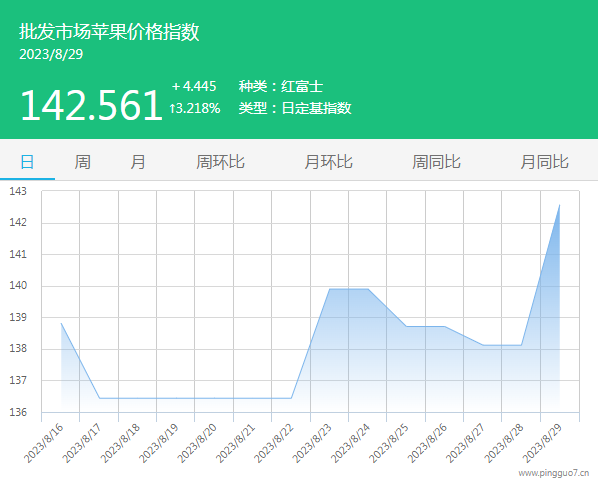This screenshot has height=485, width=598.
Task: Select the 月环比 tab
Action: pyautogui.click(x=328, y=162)
